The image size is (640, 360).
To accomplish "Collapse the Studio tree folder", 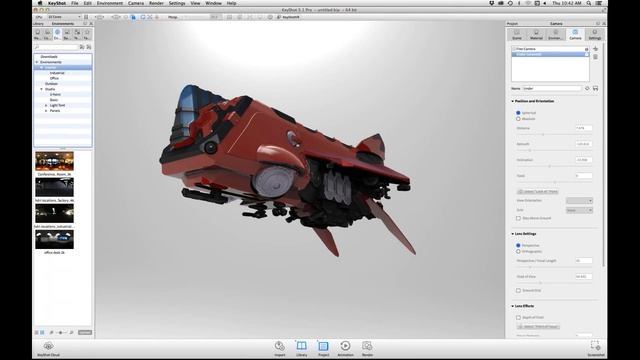I will click(x=41, y=89).
